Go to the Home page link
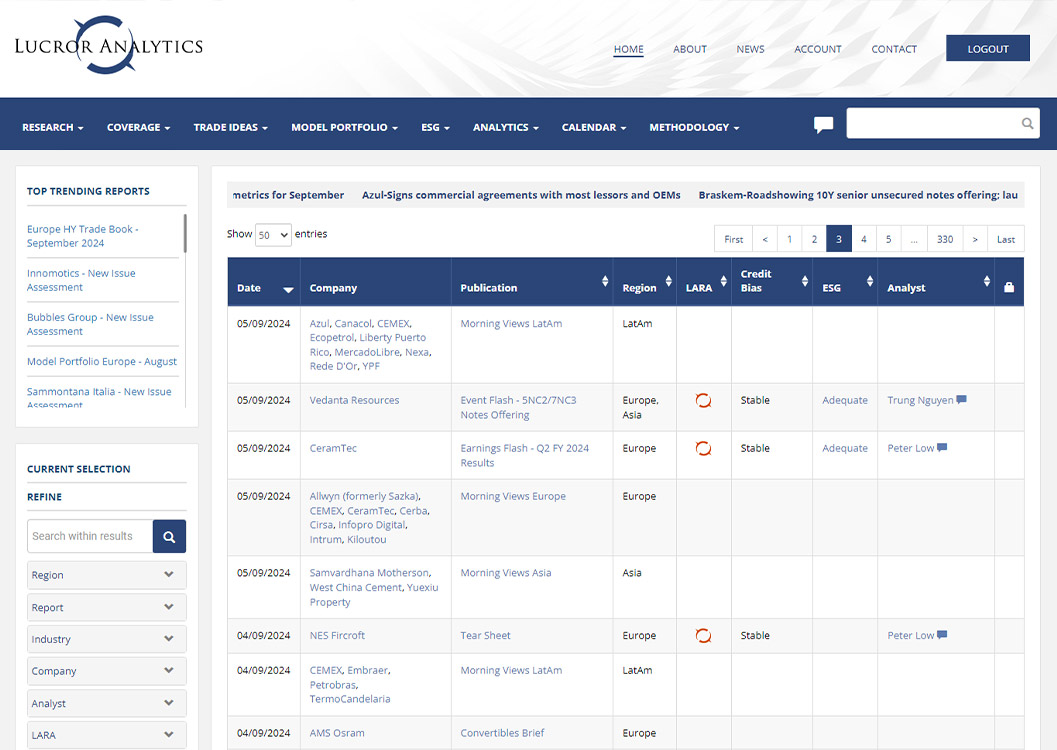 (628, 49)
